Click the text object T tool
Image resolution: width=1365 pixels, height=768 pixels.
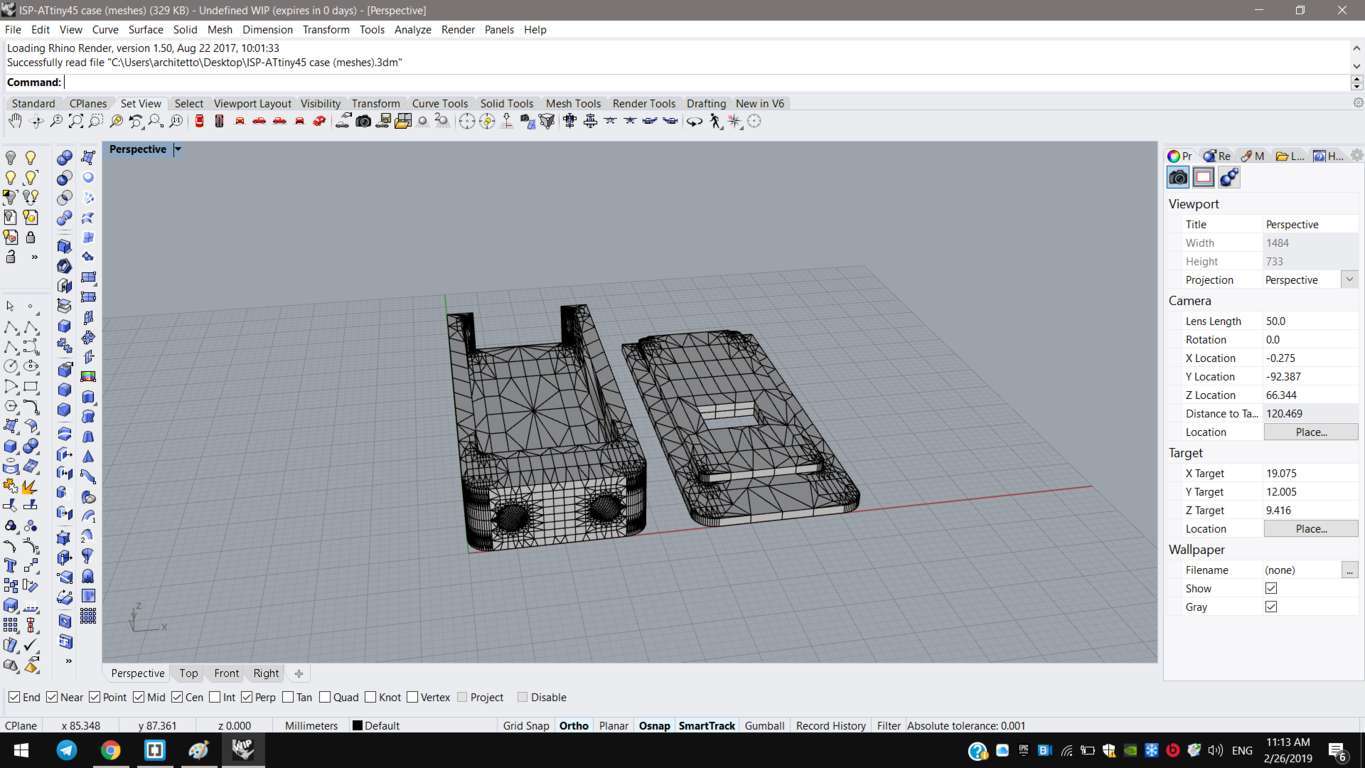click(11, 565)
